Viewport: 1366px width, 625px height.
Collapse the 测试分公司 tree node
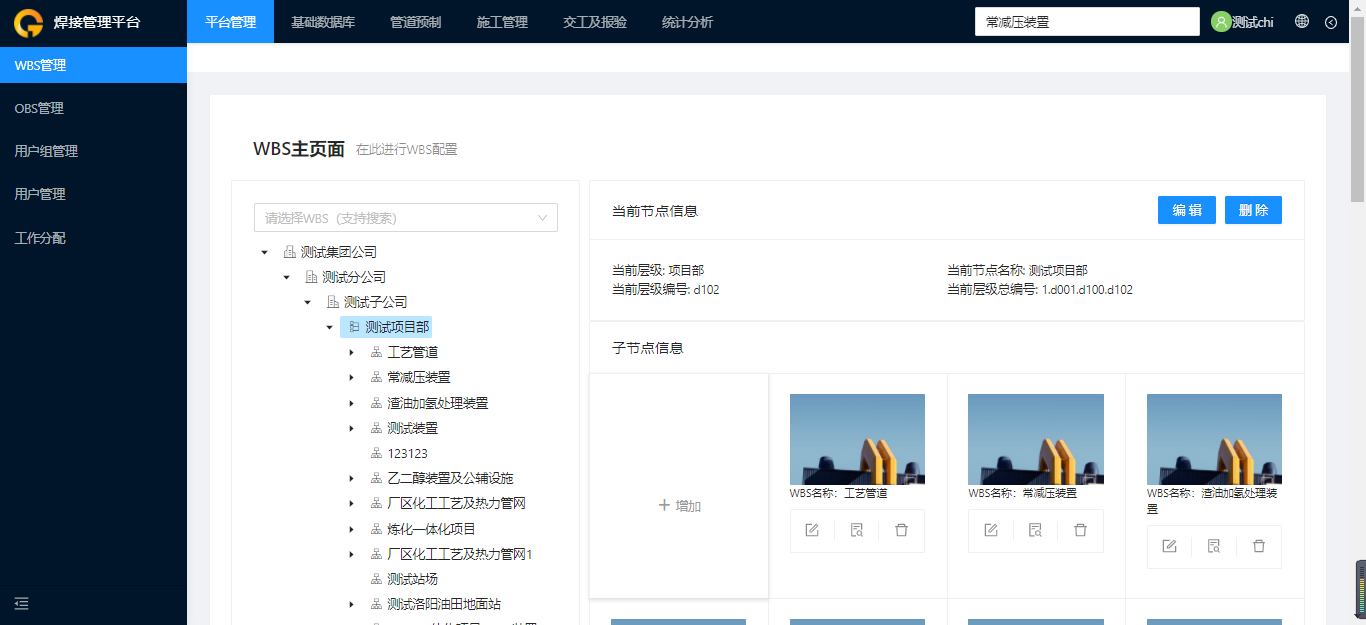pyautogui.click(x=286, y=277)
